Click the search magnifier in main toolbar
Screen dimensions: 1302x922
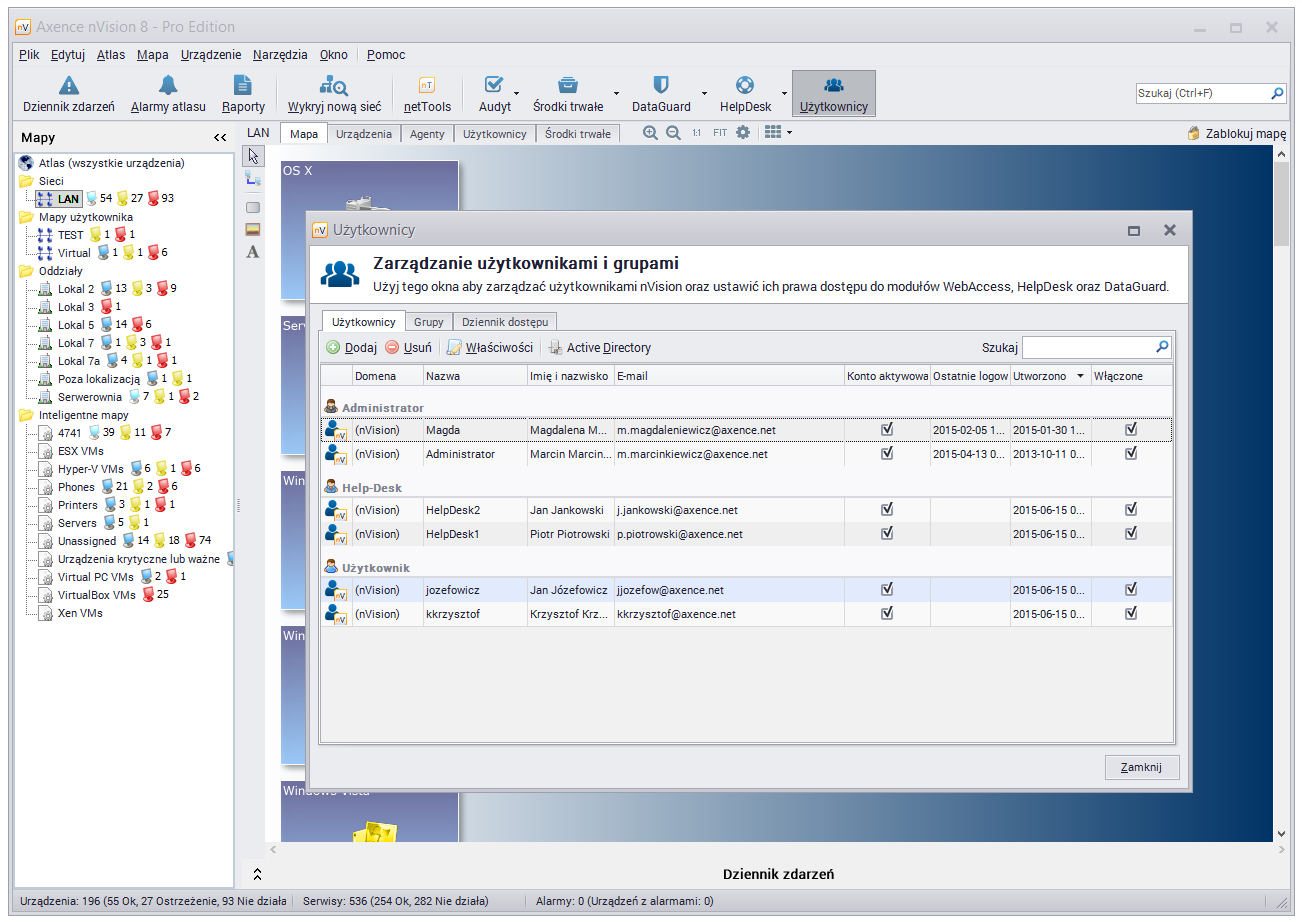(1277, 93)
